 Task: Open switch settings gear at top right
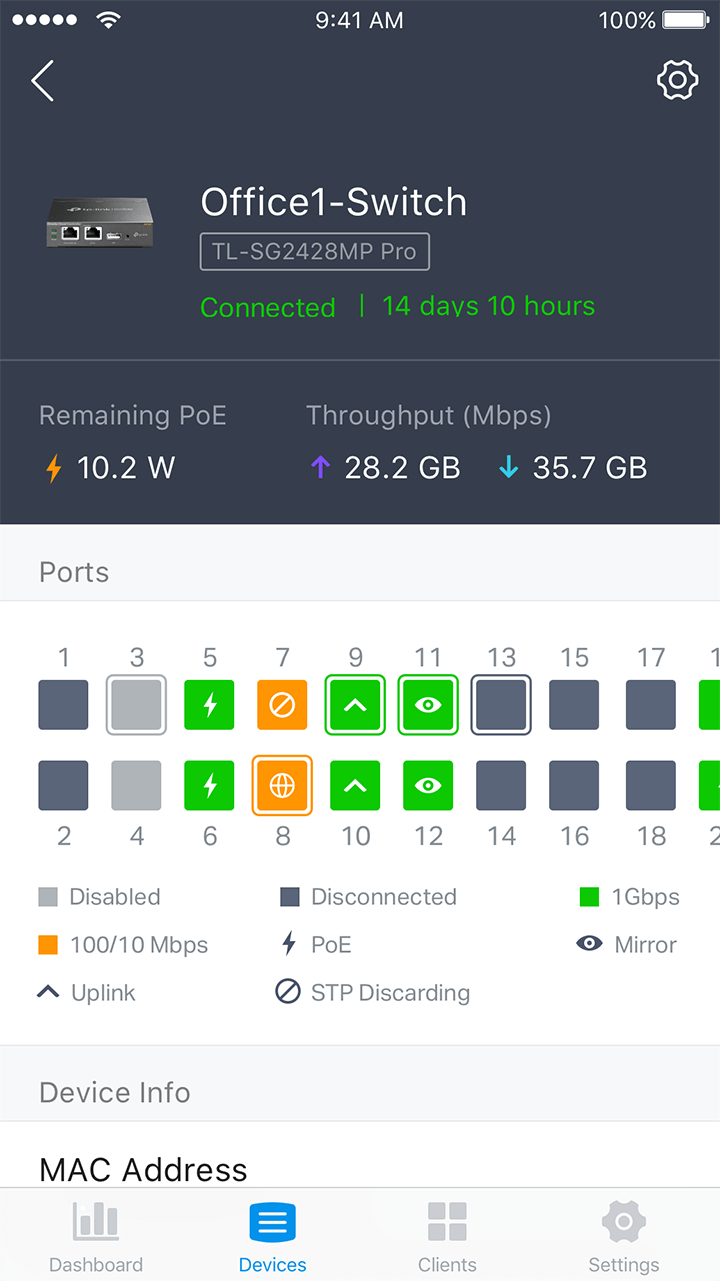click(x=677, y=80)
